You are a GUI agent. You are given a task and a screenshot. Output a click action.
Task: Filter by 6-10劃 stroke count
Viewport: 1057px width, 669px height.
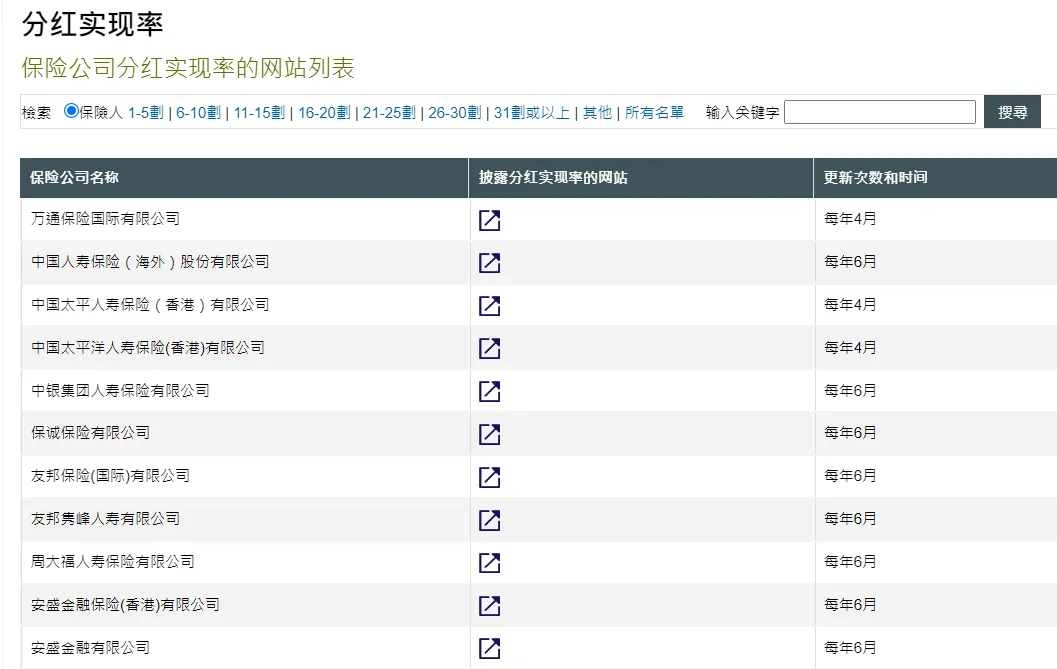tap(198, 113)
